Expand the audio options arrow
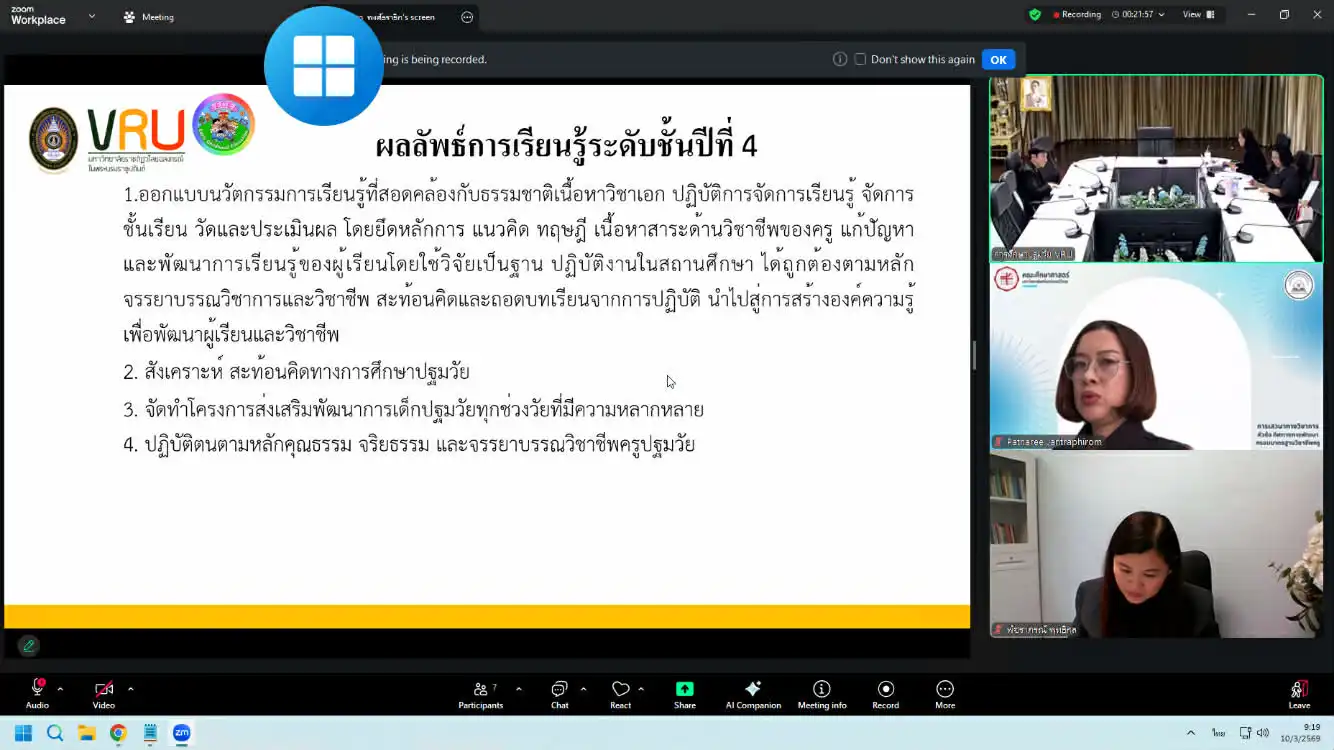Viewport: 1334px width, 750px height. tap(60, 689)
